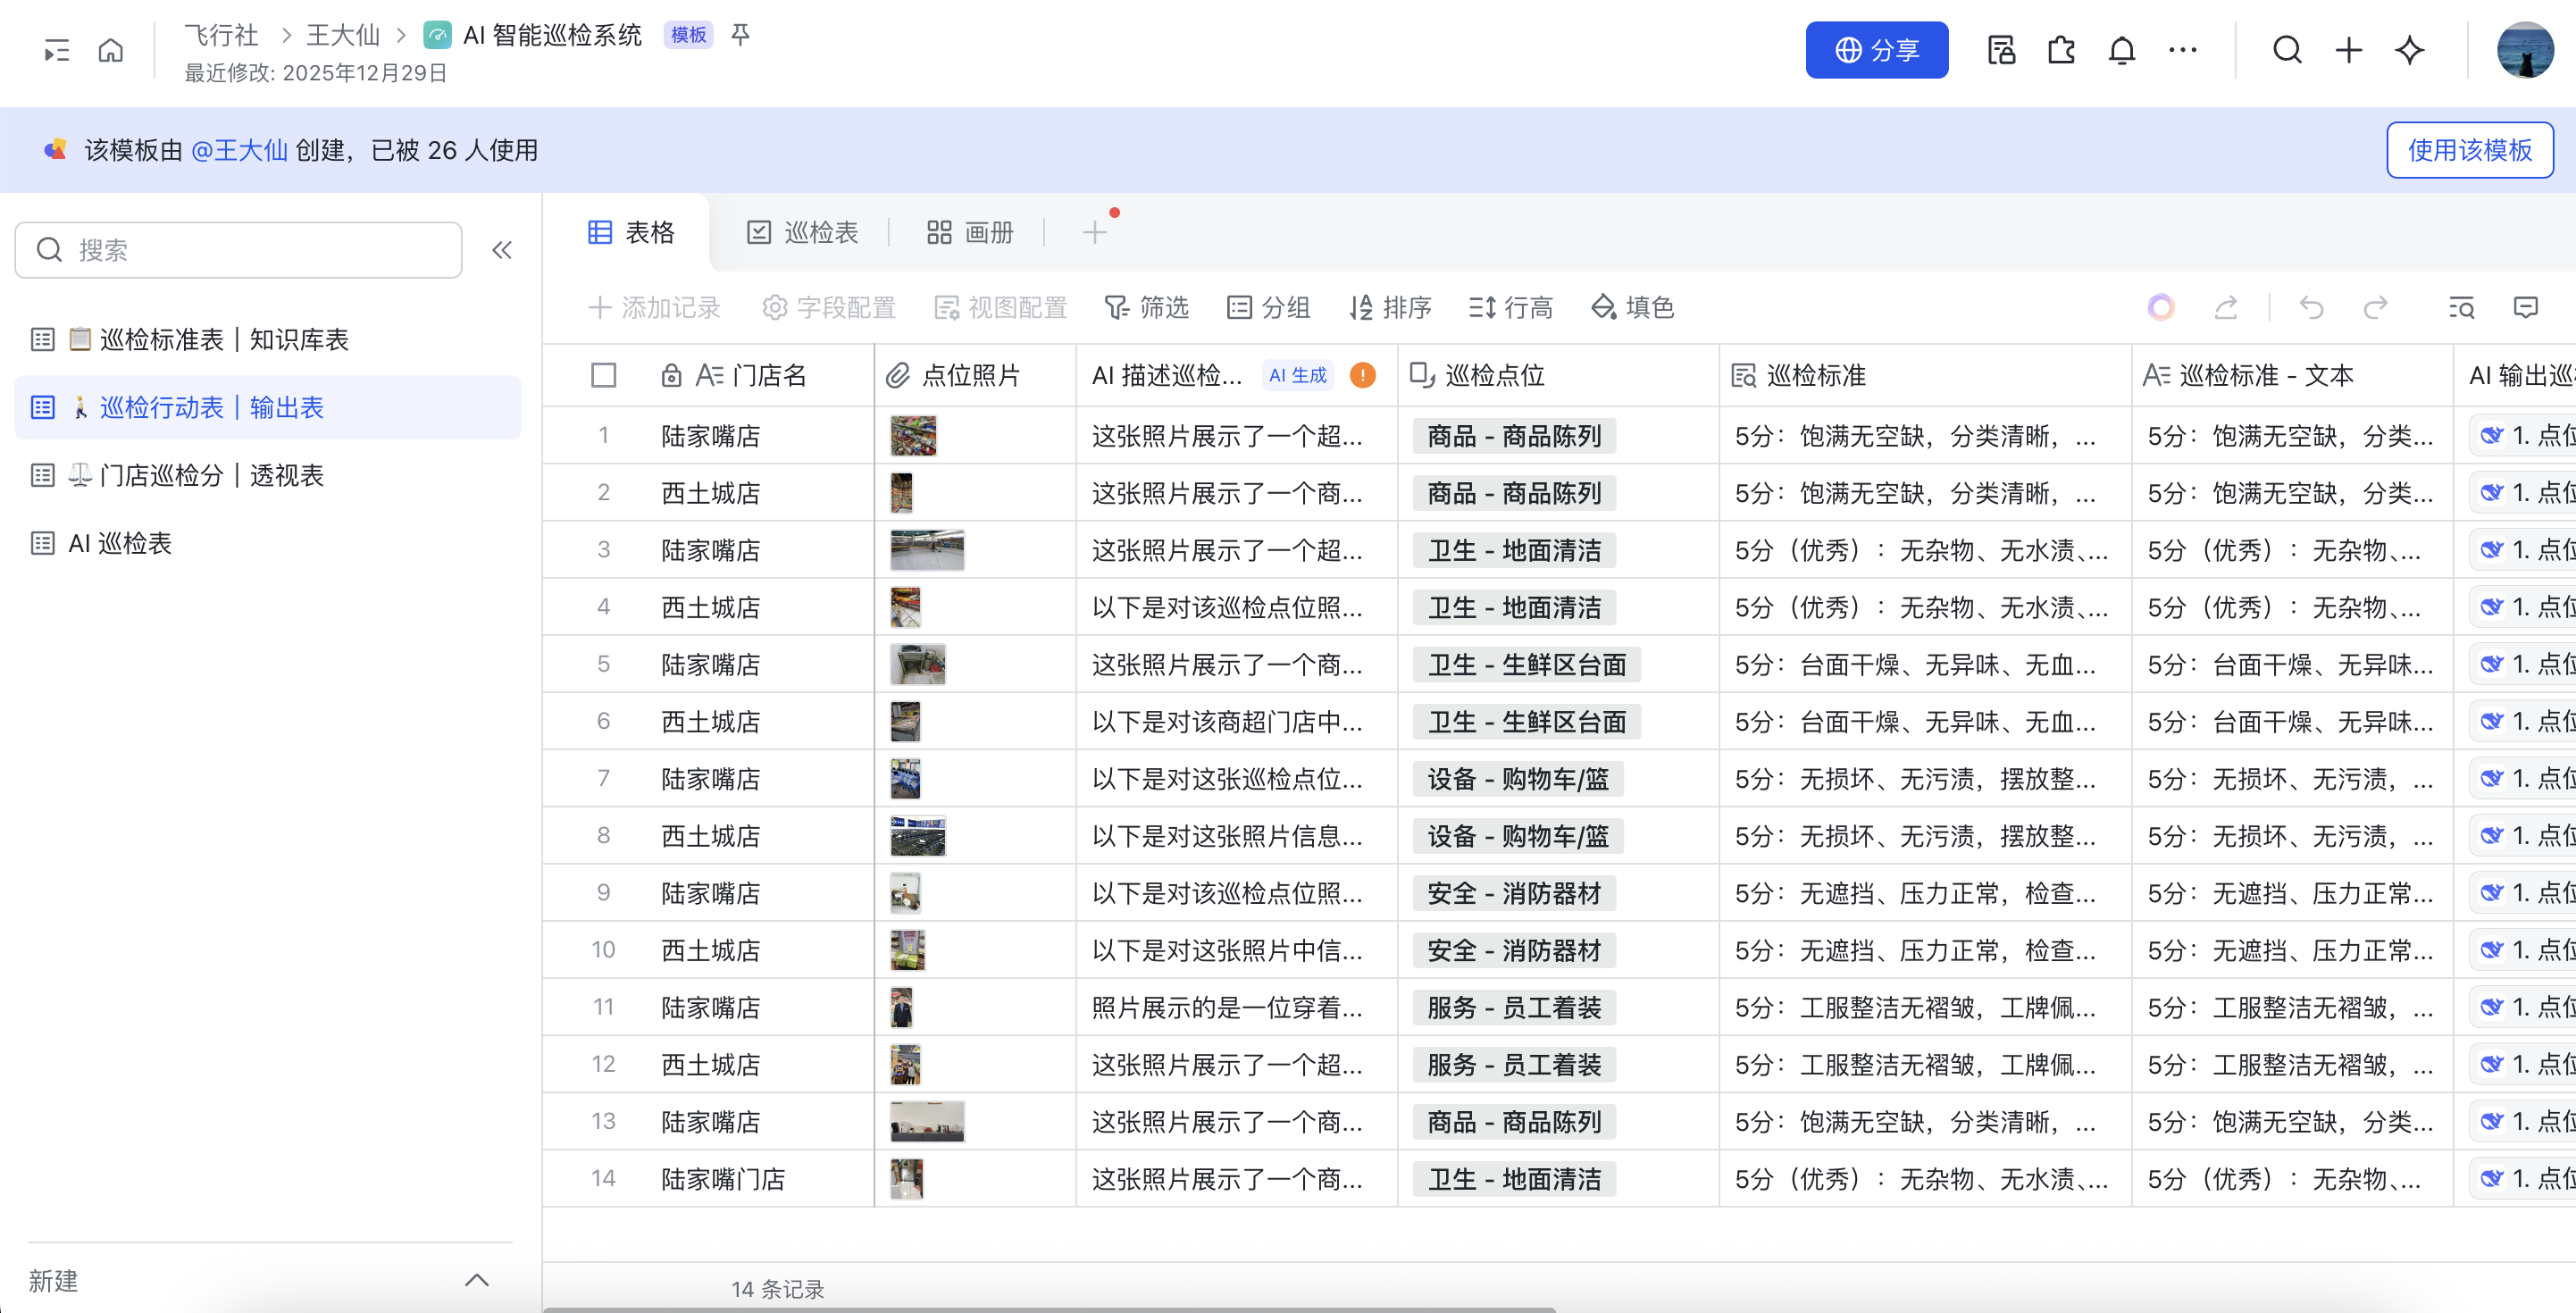The width and height of the screenshot is (2576, 1313).
Task: Open the 行高 row height dropdown
Action: click(x=1510, y=307)
